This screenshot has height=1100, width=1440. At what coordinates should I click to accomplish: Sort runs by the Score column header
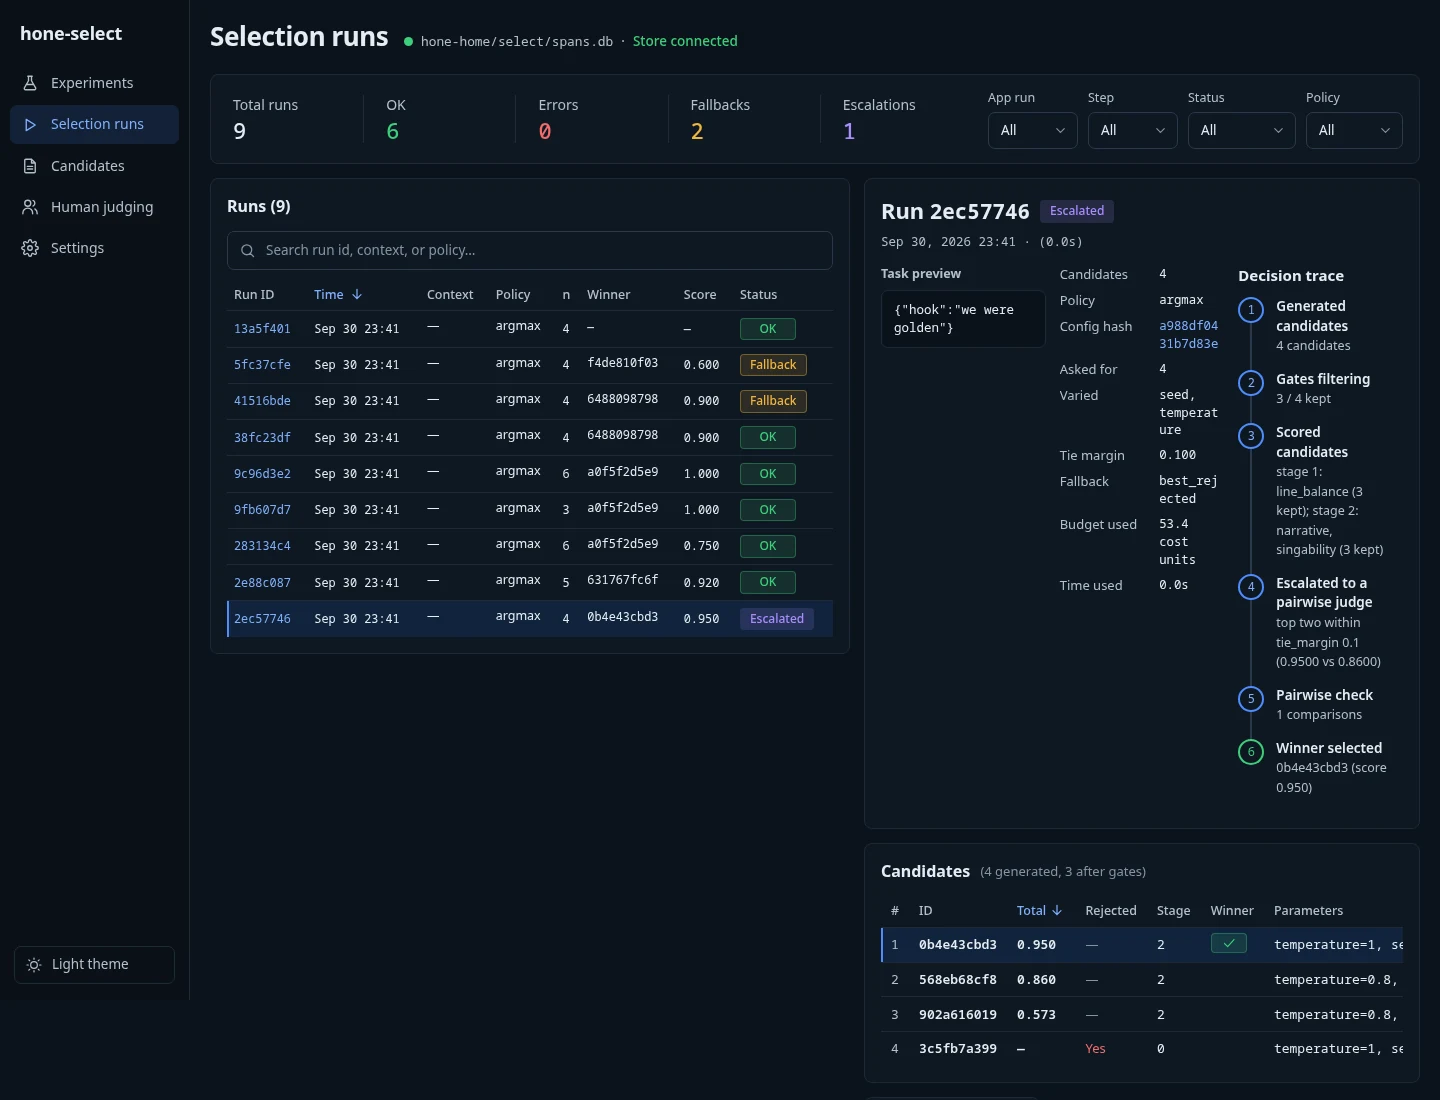coord(700,295)
